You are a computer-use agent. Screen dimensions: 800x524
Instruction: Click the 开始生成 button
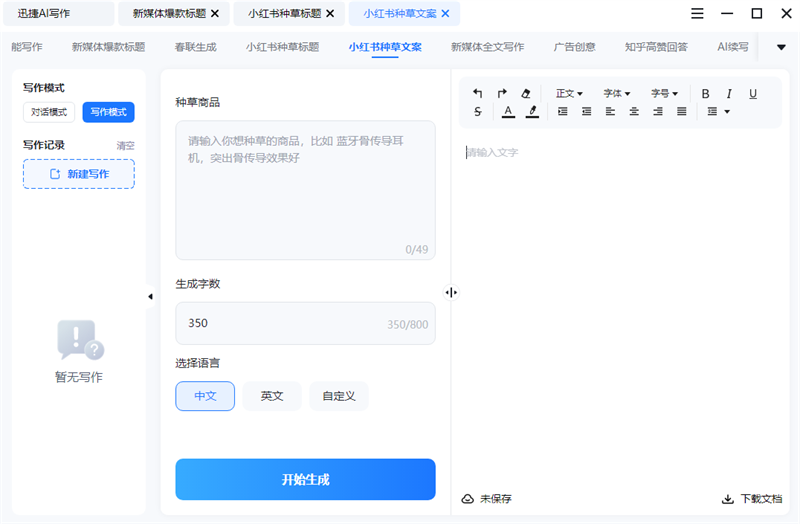[305, 479]
